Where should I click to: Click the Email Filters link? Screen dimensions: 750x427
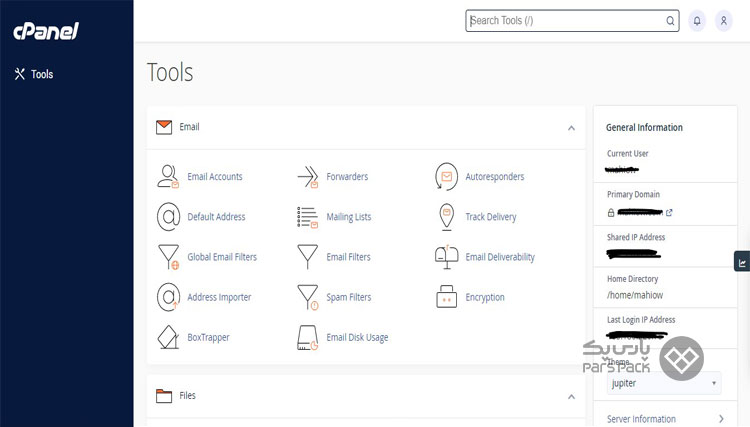(x=348, y=257)
